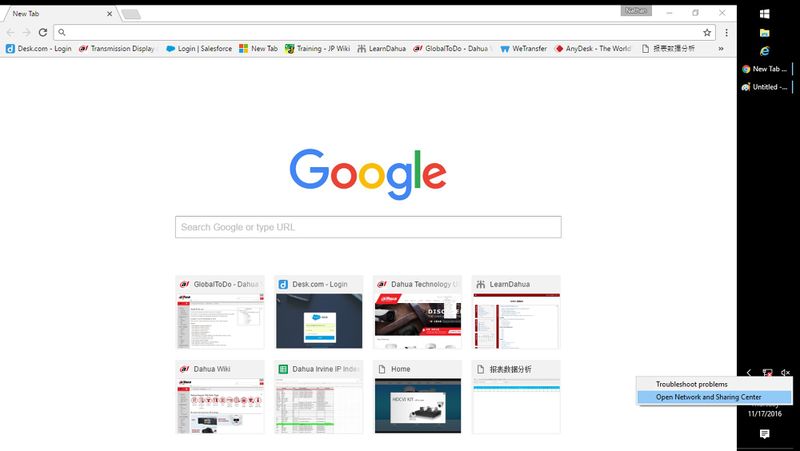Screen dimensions: 800x451
Task: Go back with the browser back arrow
Action: (x=10, y=33)
